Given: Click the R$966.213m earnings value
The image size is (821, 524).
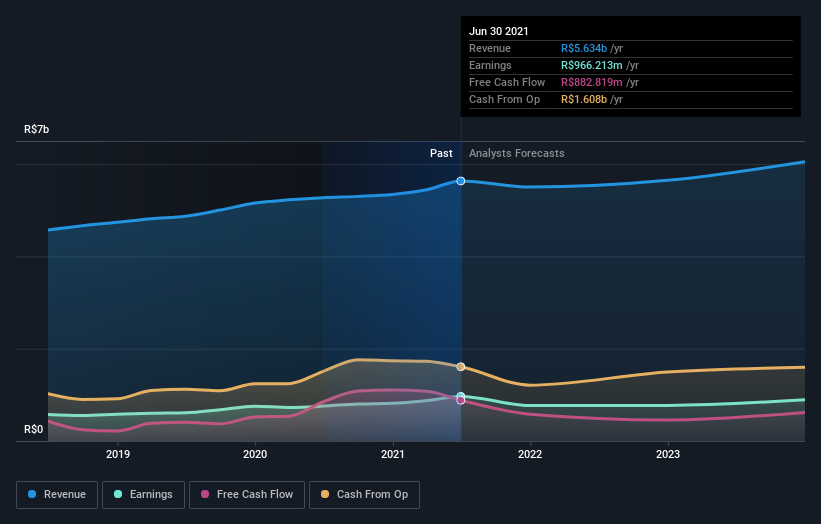Looking at the screenshot, I should pyautogui.click(x=592, y=65).
